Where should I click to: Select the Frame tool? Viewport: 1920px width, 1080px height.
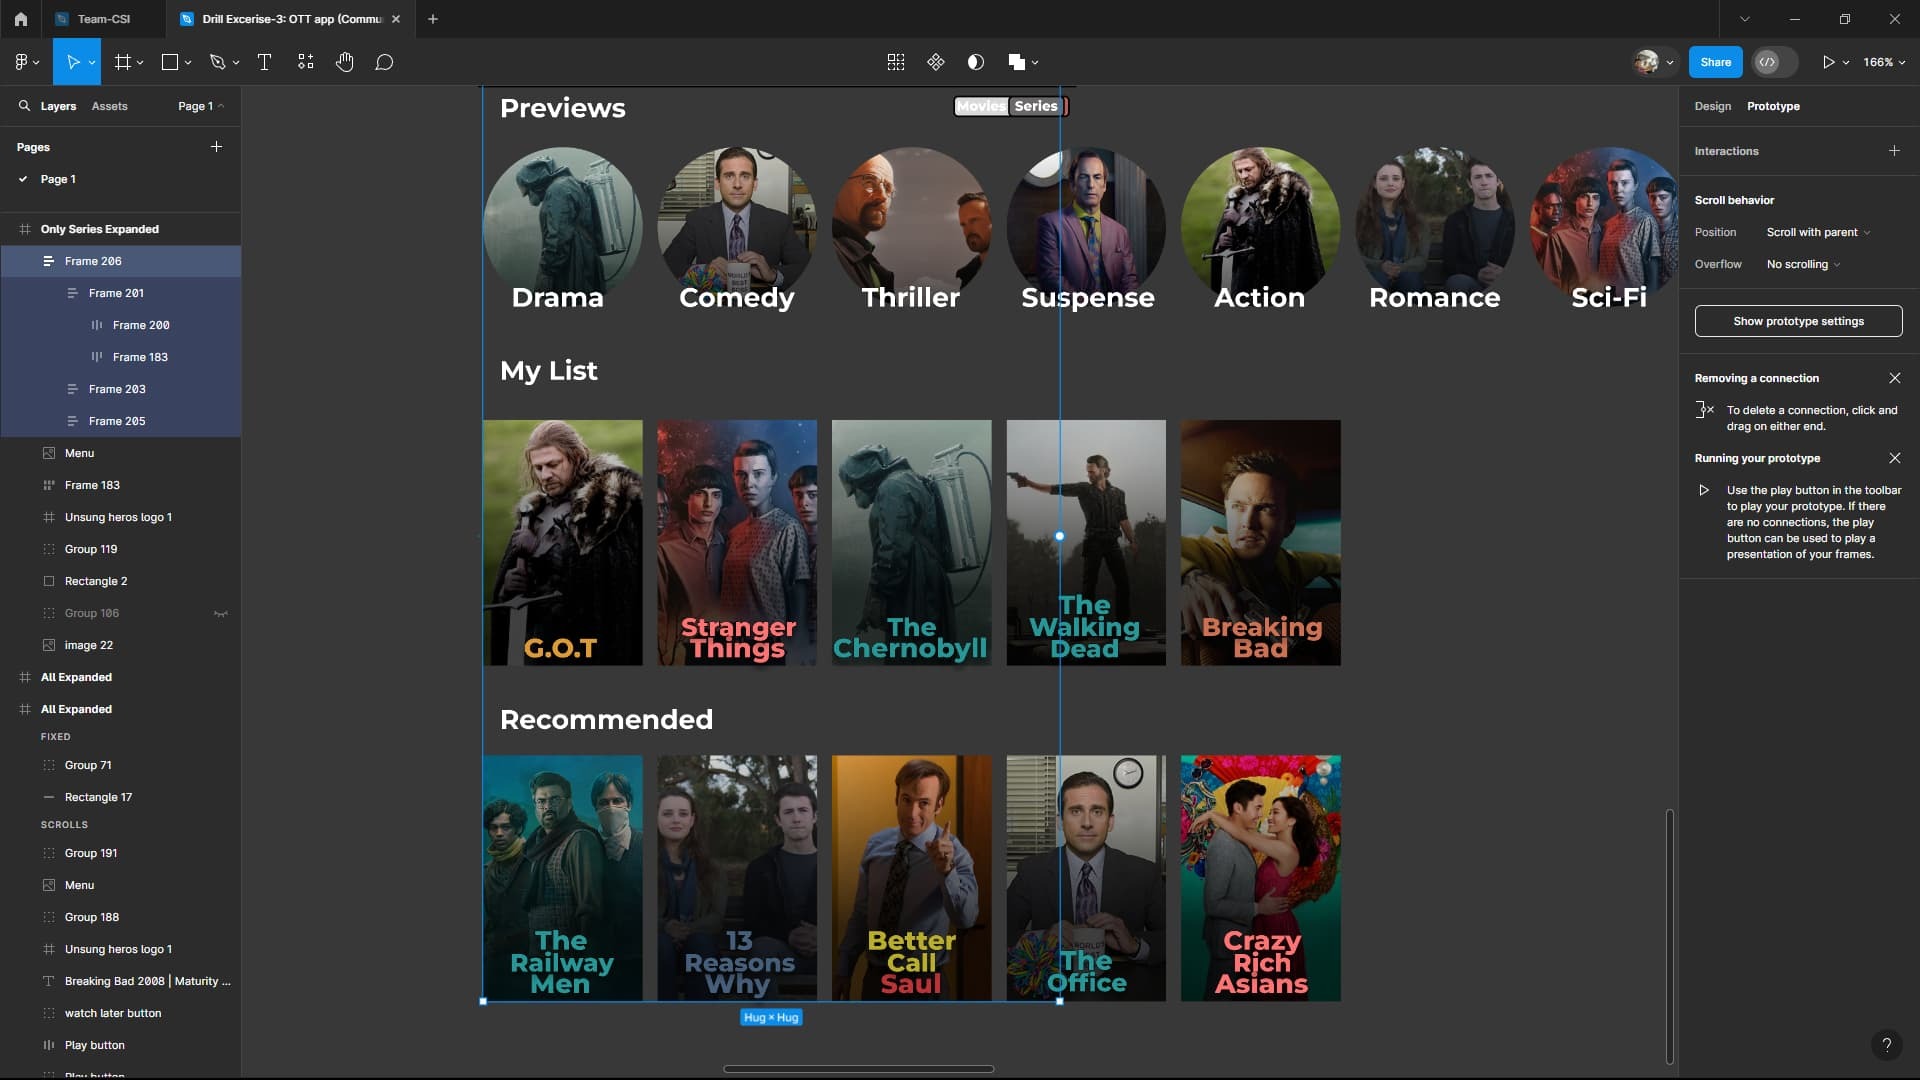click(x=122, y=62)
